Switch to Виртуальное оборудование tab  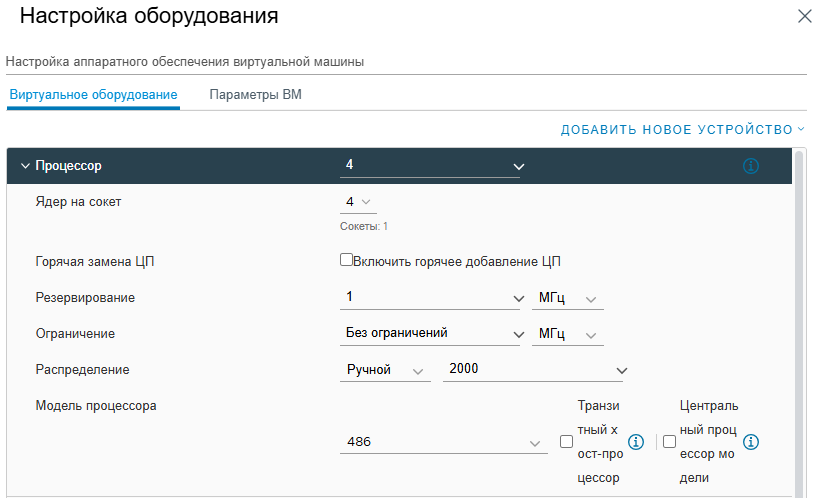93,95
